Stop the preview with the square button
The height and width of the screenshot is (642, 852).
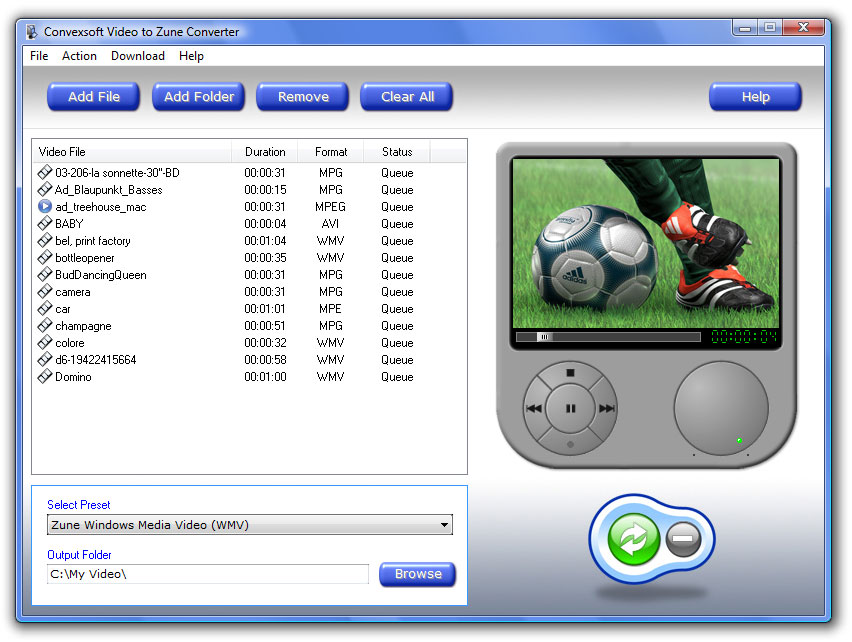point(571,374)
